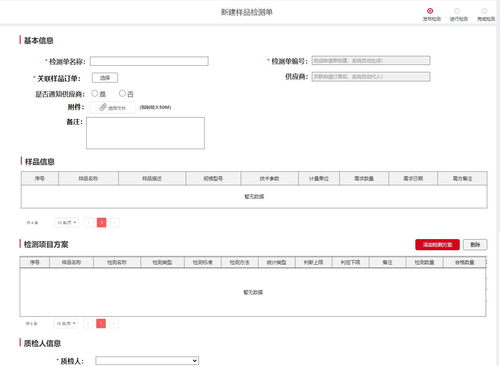
Task: Select 是 for 是否通知供应商
Action: click(x=95, y=94)
